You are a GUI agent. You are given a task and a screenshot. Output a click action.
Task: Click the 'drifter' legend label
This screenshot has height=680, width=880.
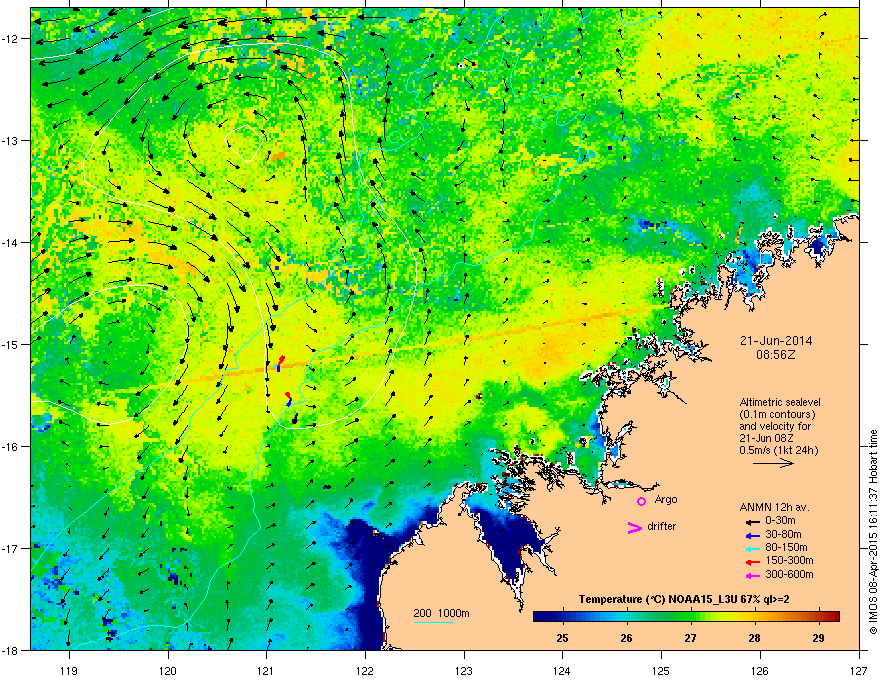click(661, 526)
